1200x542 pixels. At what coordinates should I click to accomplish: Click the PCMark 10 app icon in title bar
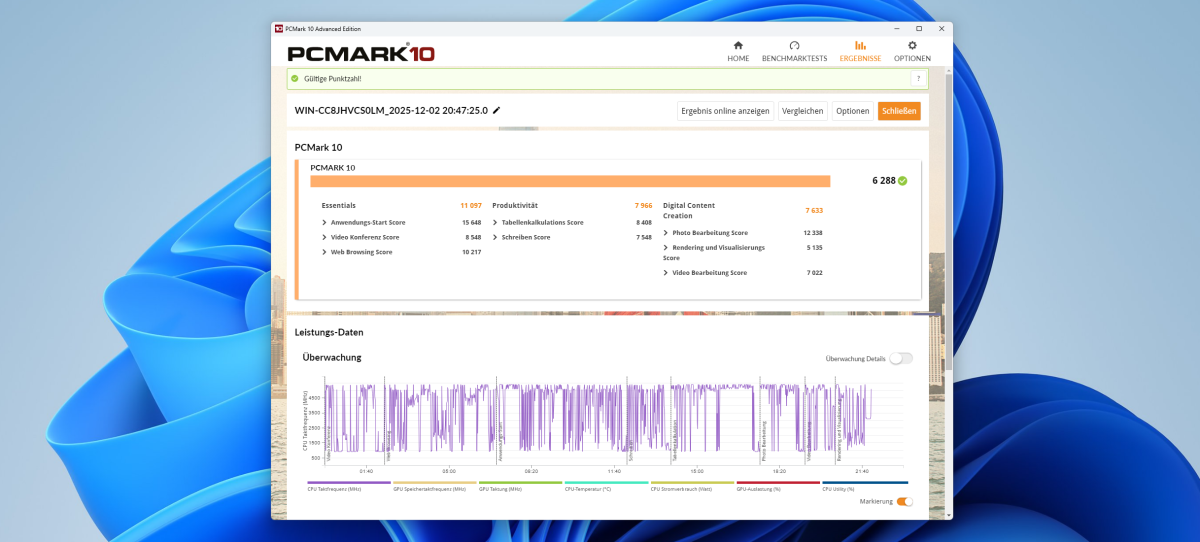278,29
